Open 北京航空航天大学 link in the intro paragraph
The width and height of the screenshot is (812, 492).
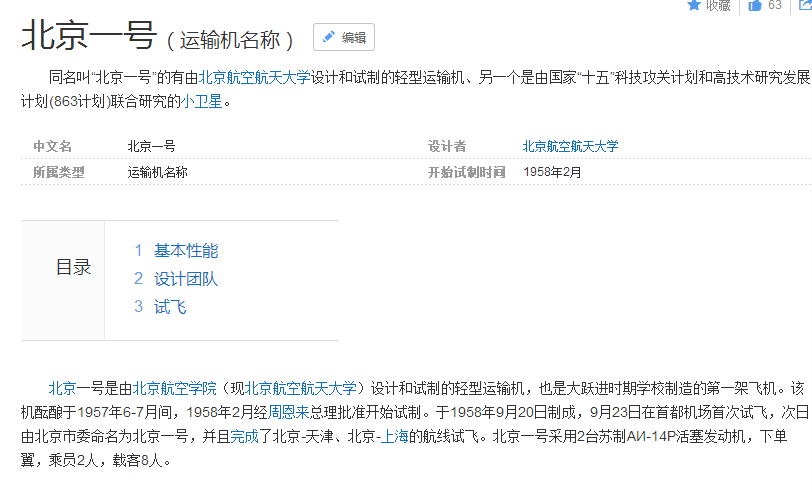click(254, 76)
